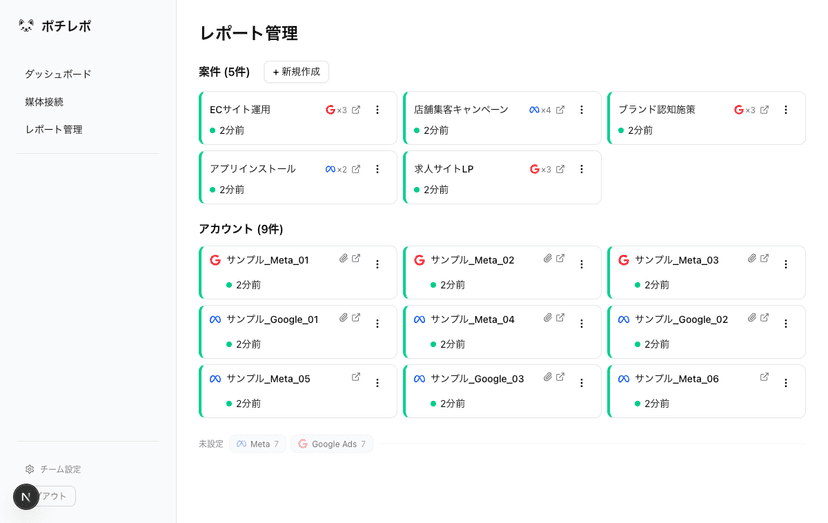
Task: Open external link for サンプル_Meta_04
Action: coord(560,317)
